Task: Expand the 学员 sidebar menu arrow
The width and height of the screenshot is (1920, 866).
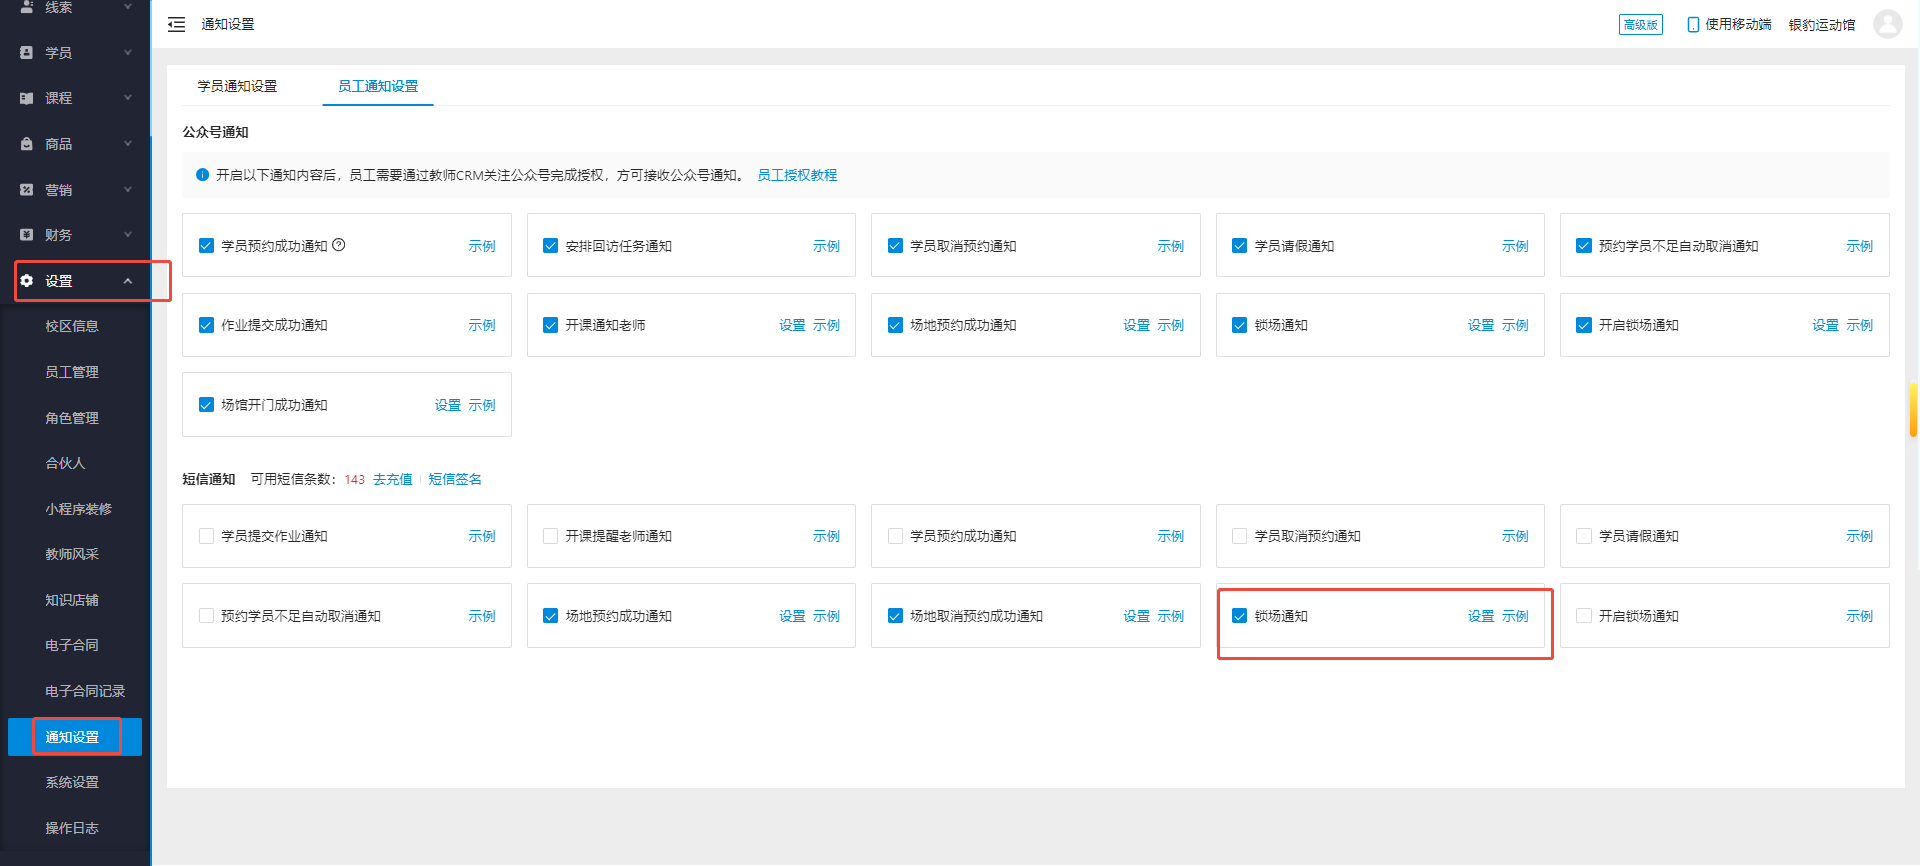Action: click(128, 52)
